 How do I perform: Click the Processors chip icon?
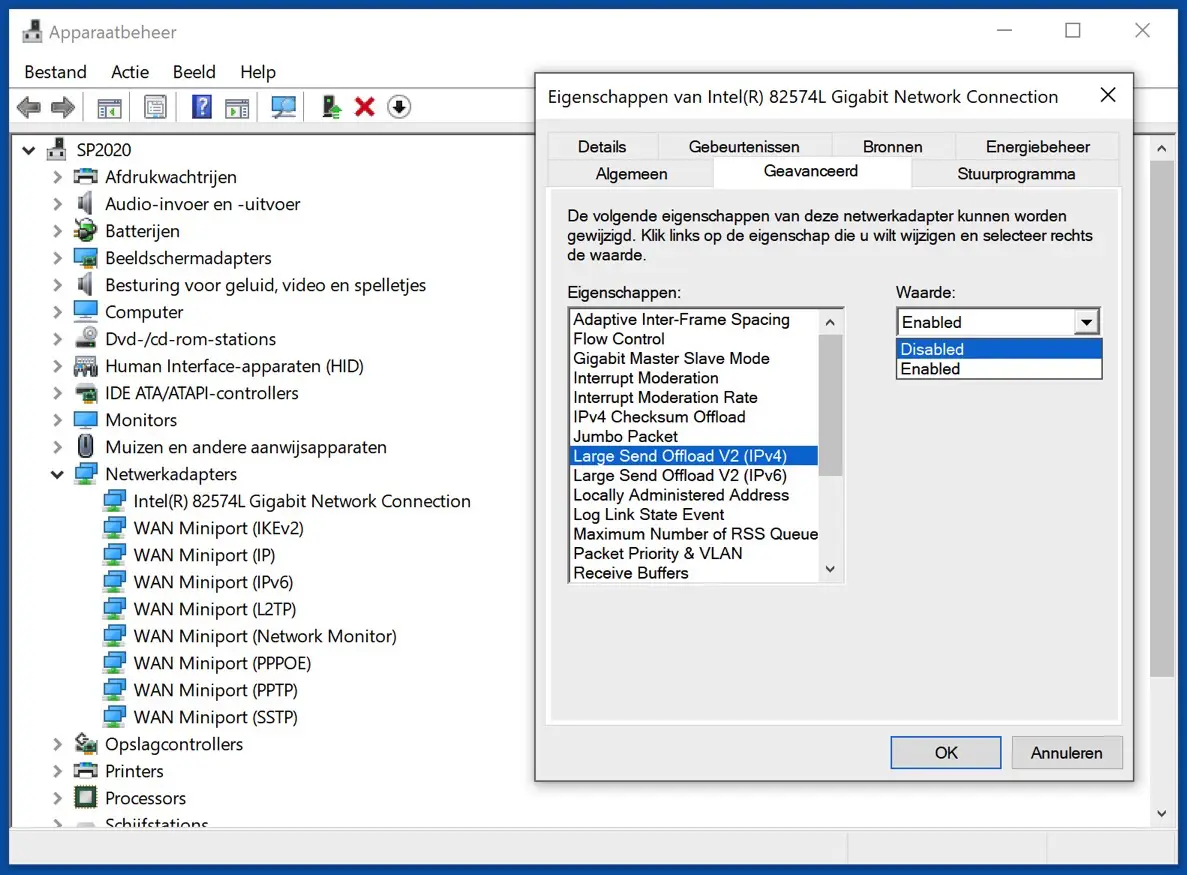[86, 798]
